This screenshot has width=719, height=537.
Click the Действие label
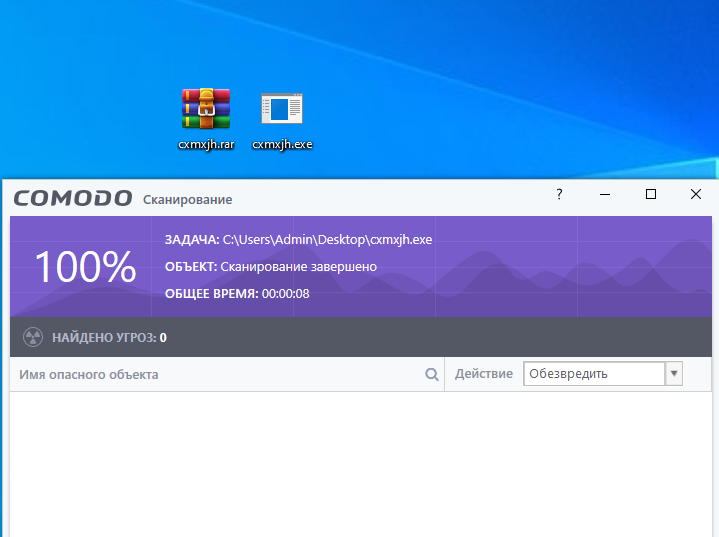tap(484, 374)
